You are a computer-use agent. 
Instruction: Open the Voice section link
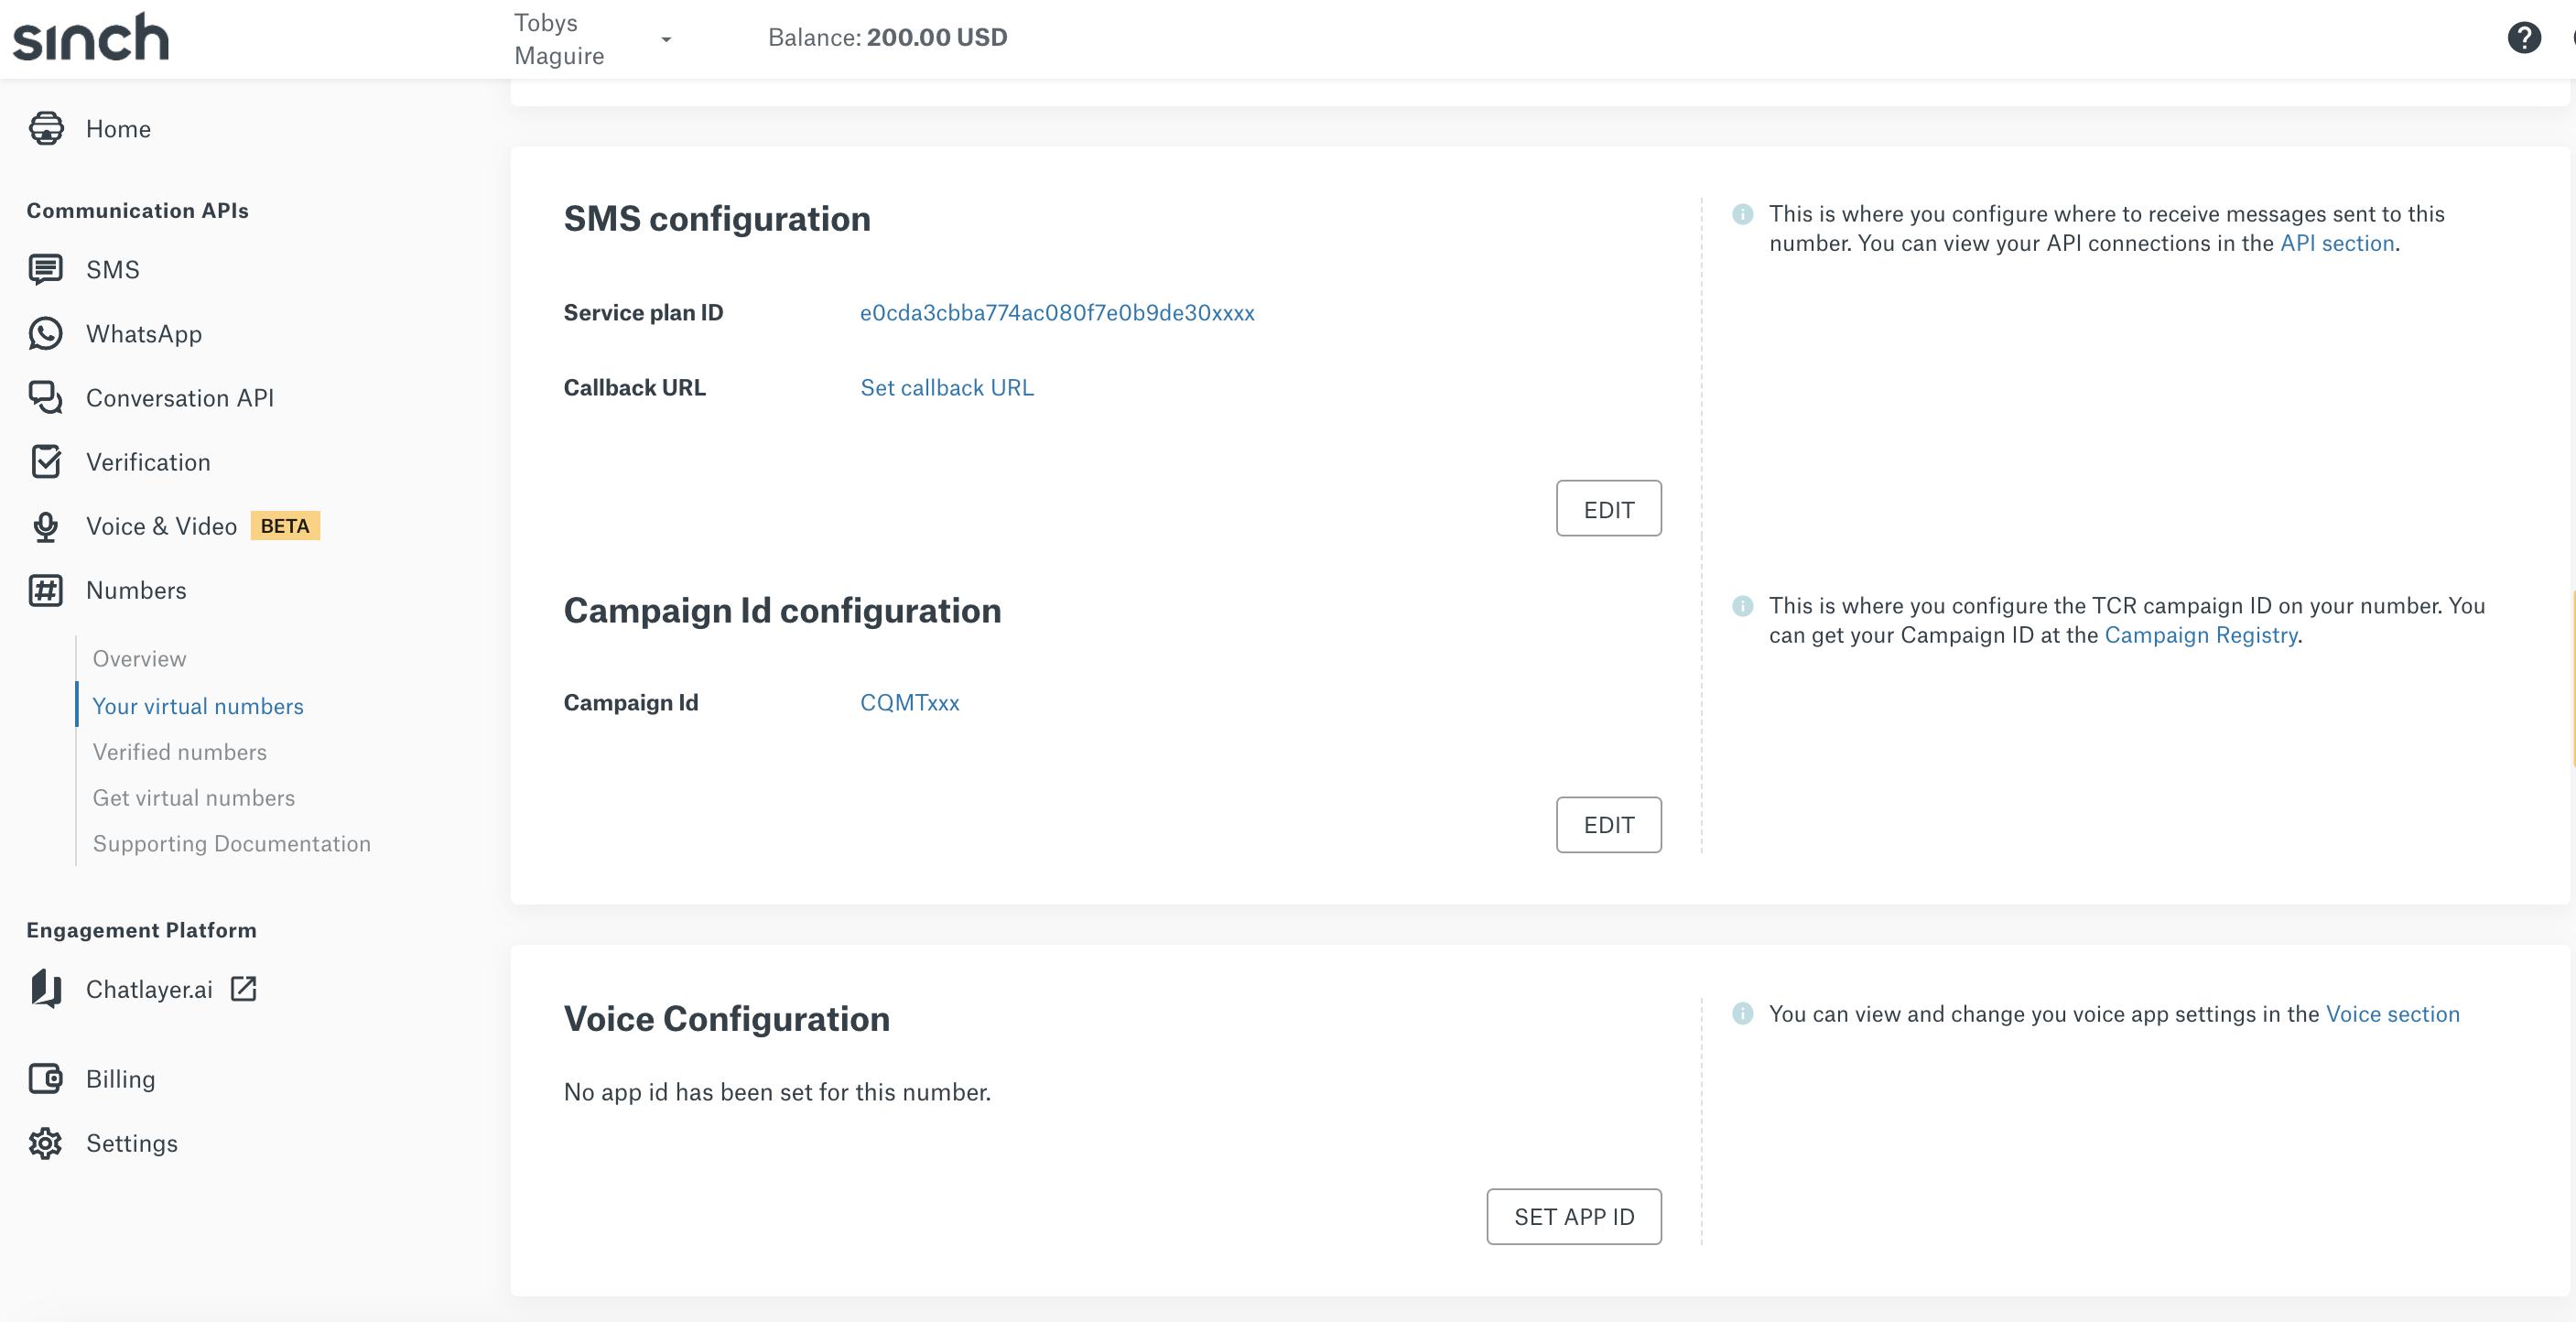pyautogui.click(x=2392, y=1014)
